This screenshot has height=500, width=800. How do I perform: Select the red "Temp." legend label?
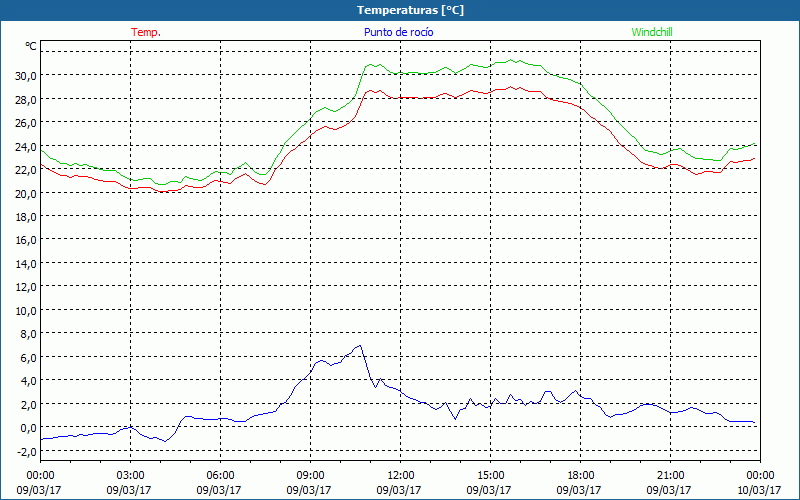point(146,32)
